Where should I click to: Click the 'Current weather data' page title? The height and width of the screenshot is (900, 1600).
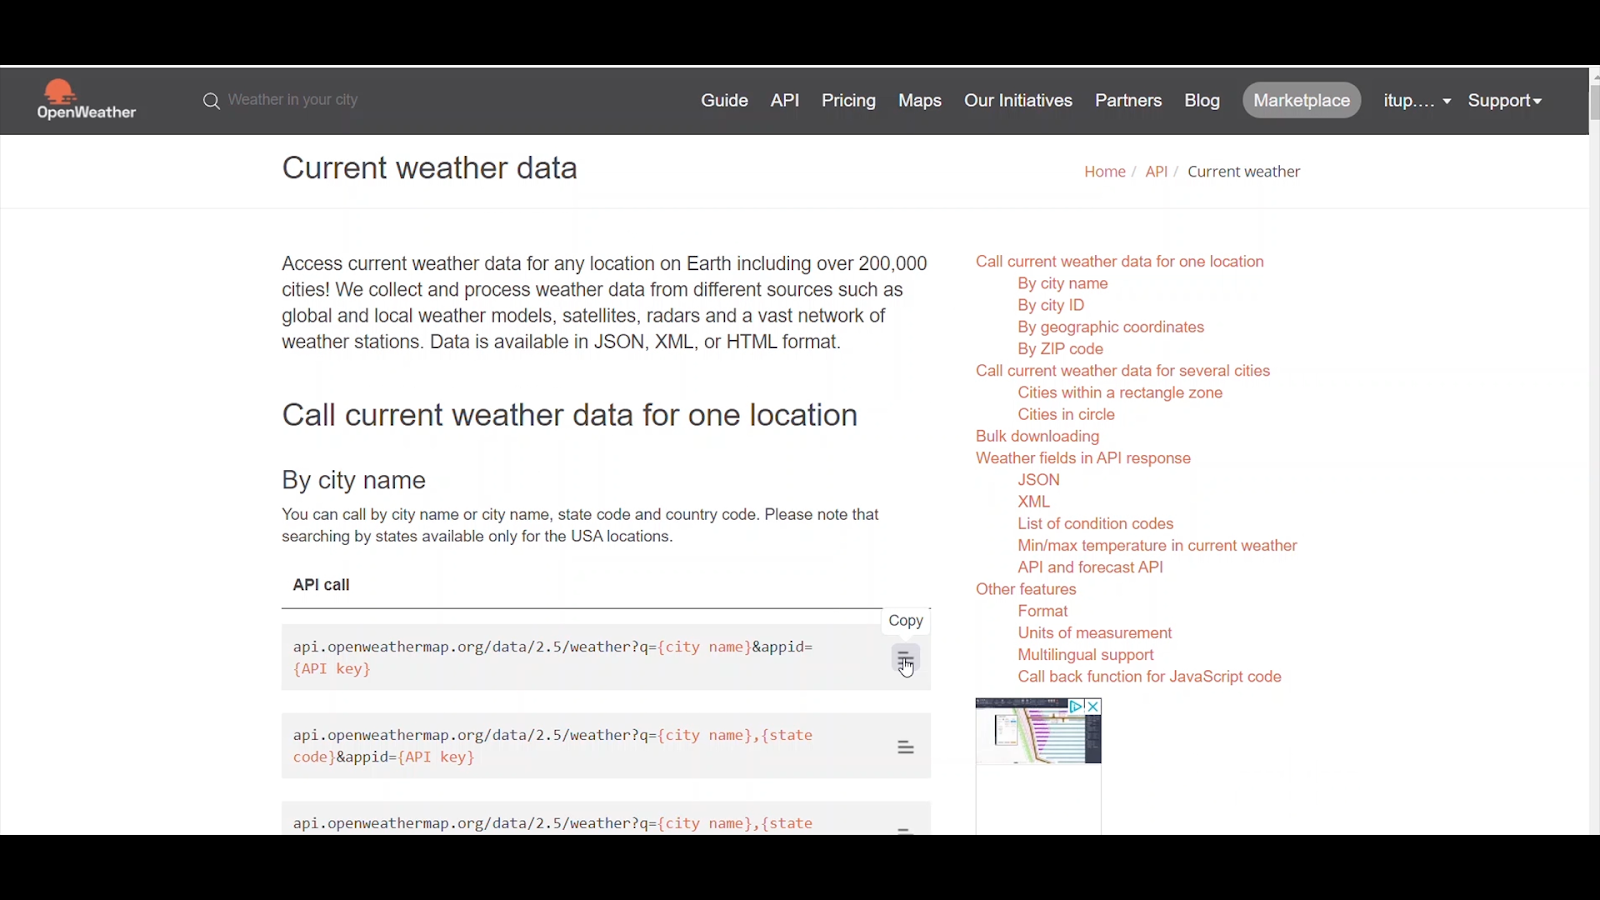[430, 169]
